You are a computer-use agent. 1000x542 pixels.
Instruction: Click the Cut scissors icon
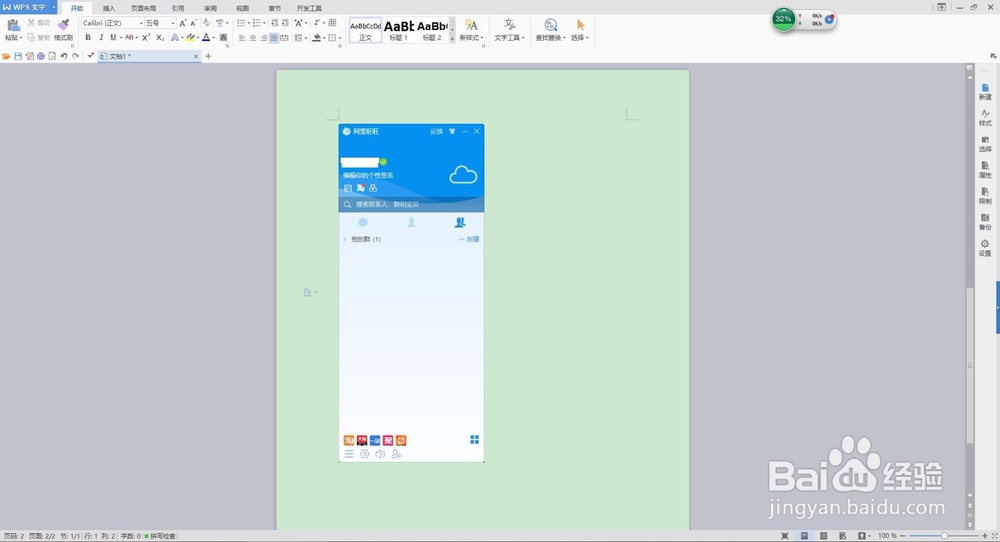tap(31, 22)
